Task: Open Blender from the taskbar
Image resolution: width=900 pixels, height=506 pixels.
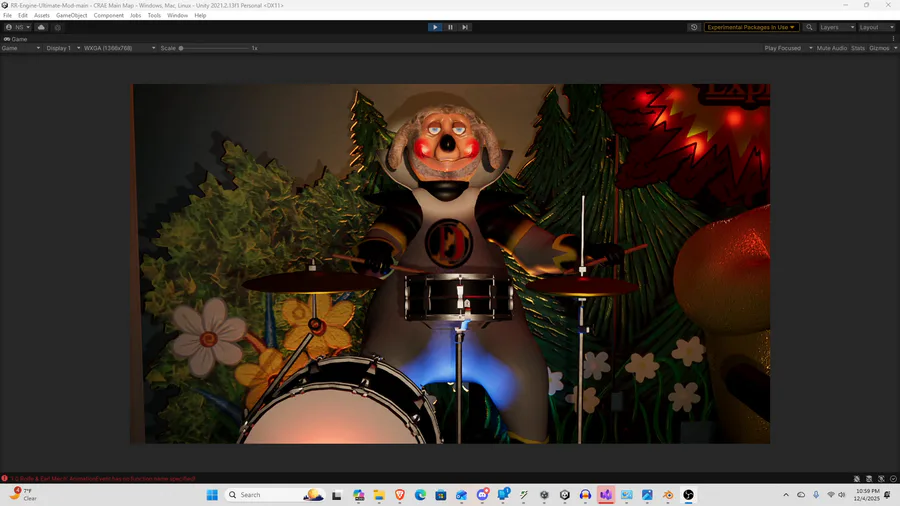Action: point(668,495)
